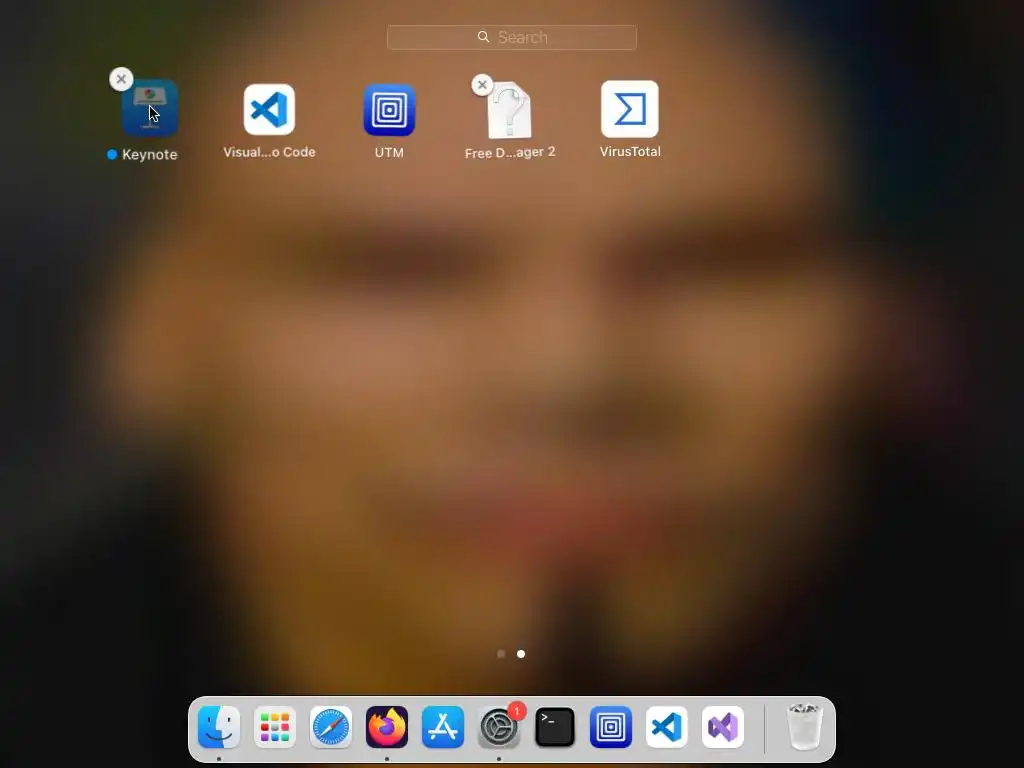Launch purple Visual Studio from Dock
Screen dimensions: 1024x768
[x=723, y=727]
